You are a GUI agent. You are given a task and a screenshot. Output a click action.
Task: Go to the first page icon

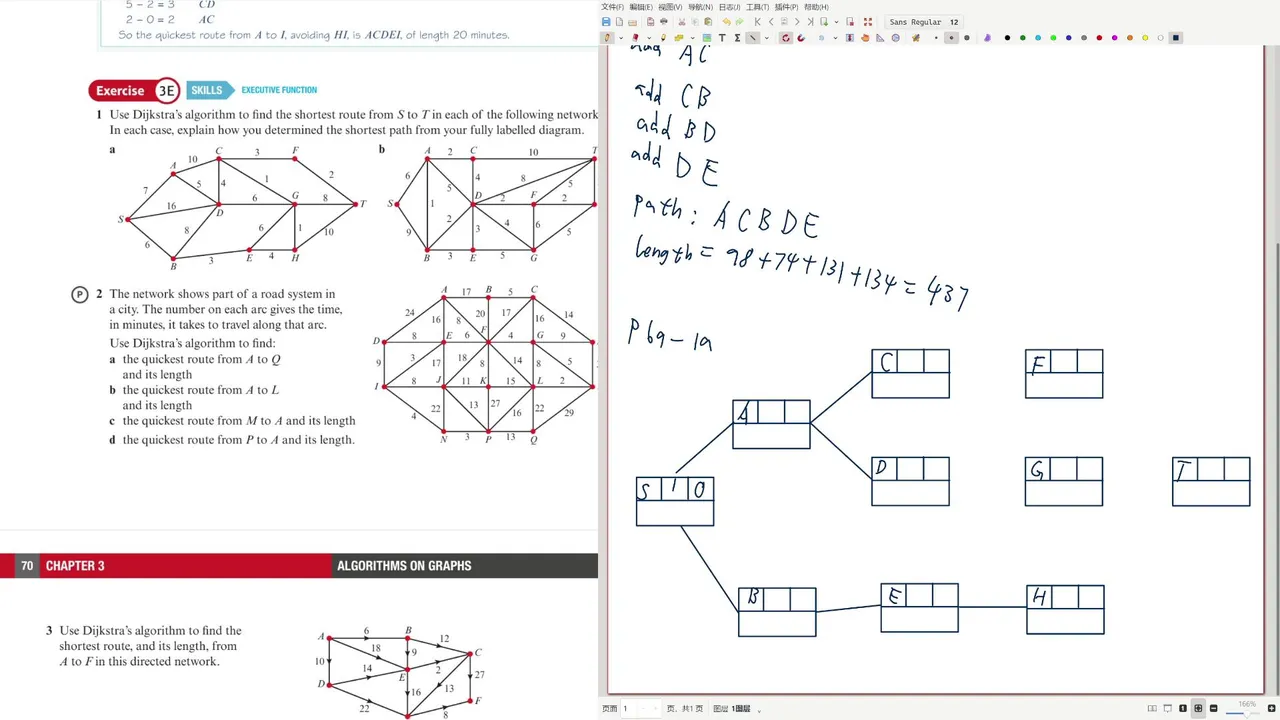click(x=757, y=22)
